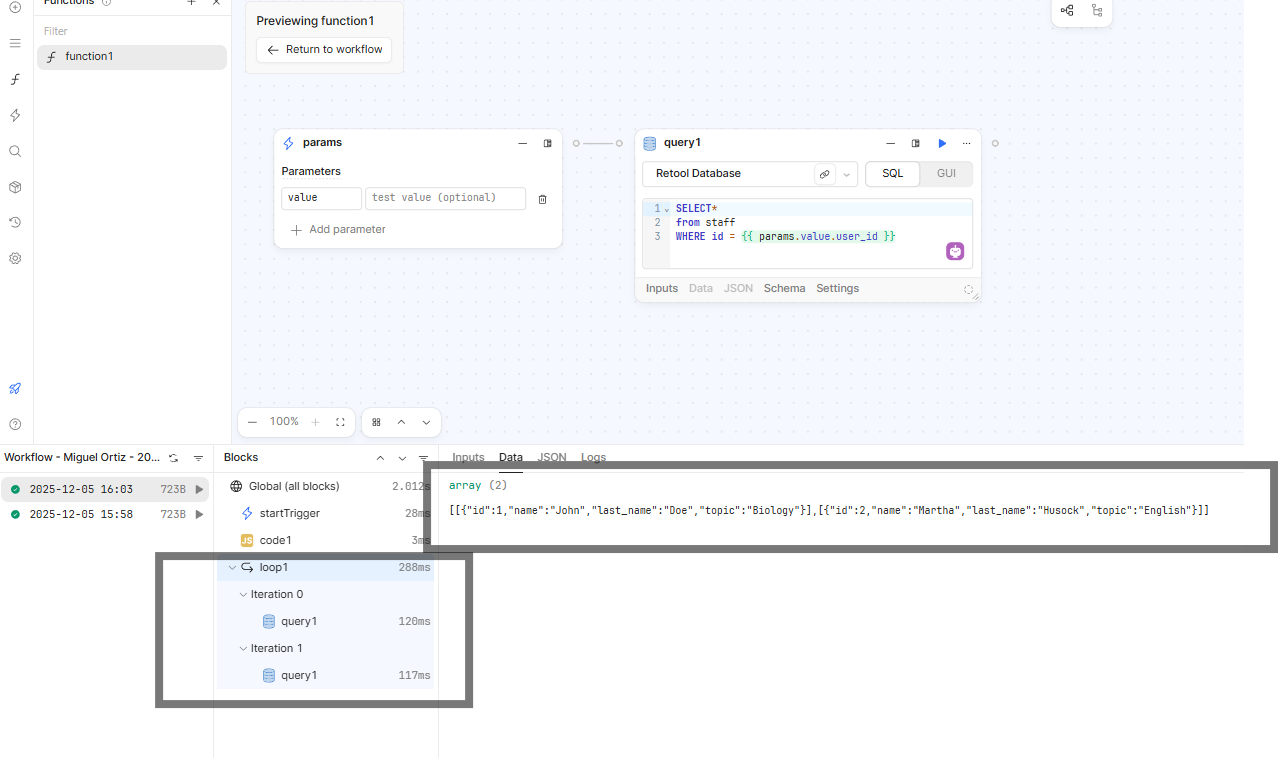1278x758 pixels.
Task: Switch to Schema tab in query1
Action: [784, 288]
